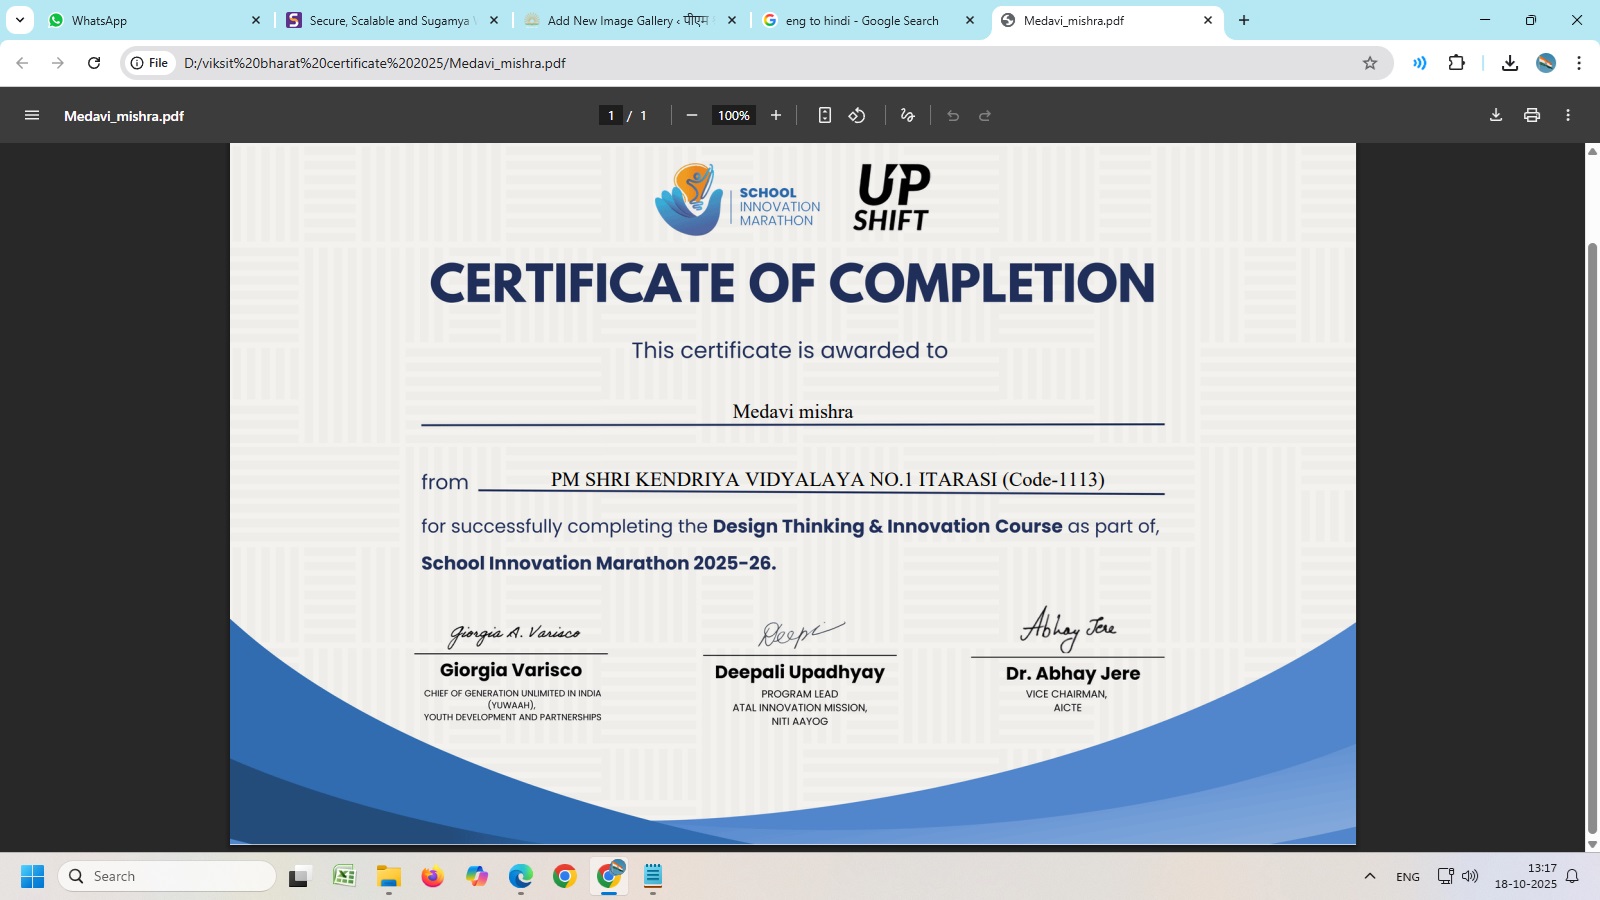
Task: Open a new browser tab
Action: coord(1244,20)
